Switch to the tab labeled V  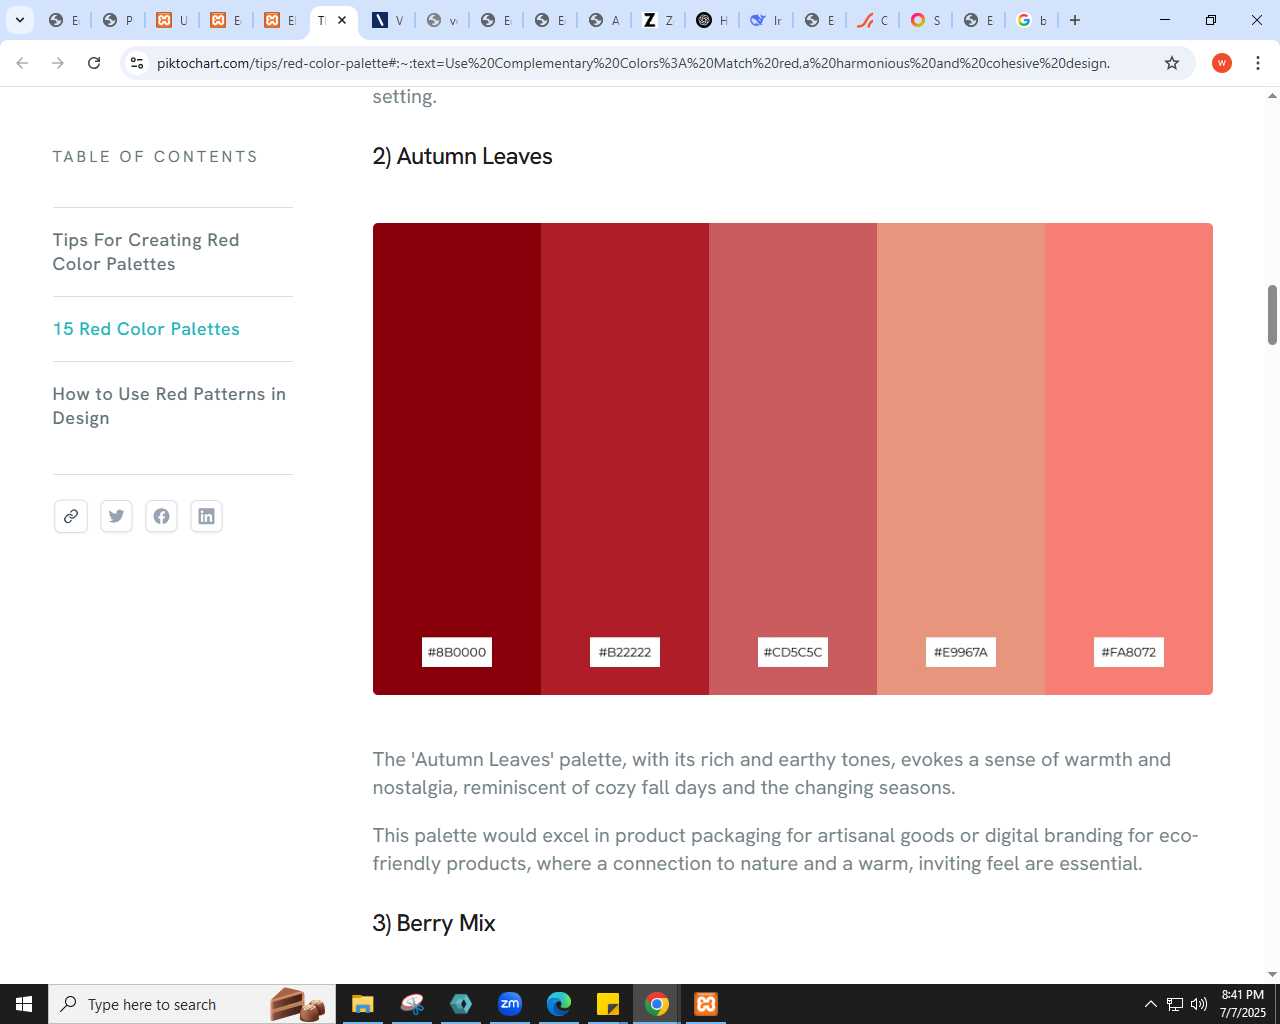click(x=388, y=20)
